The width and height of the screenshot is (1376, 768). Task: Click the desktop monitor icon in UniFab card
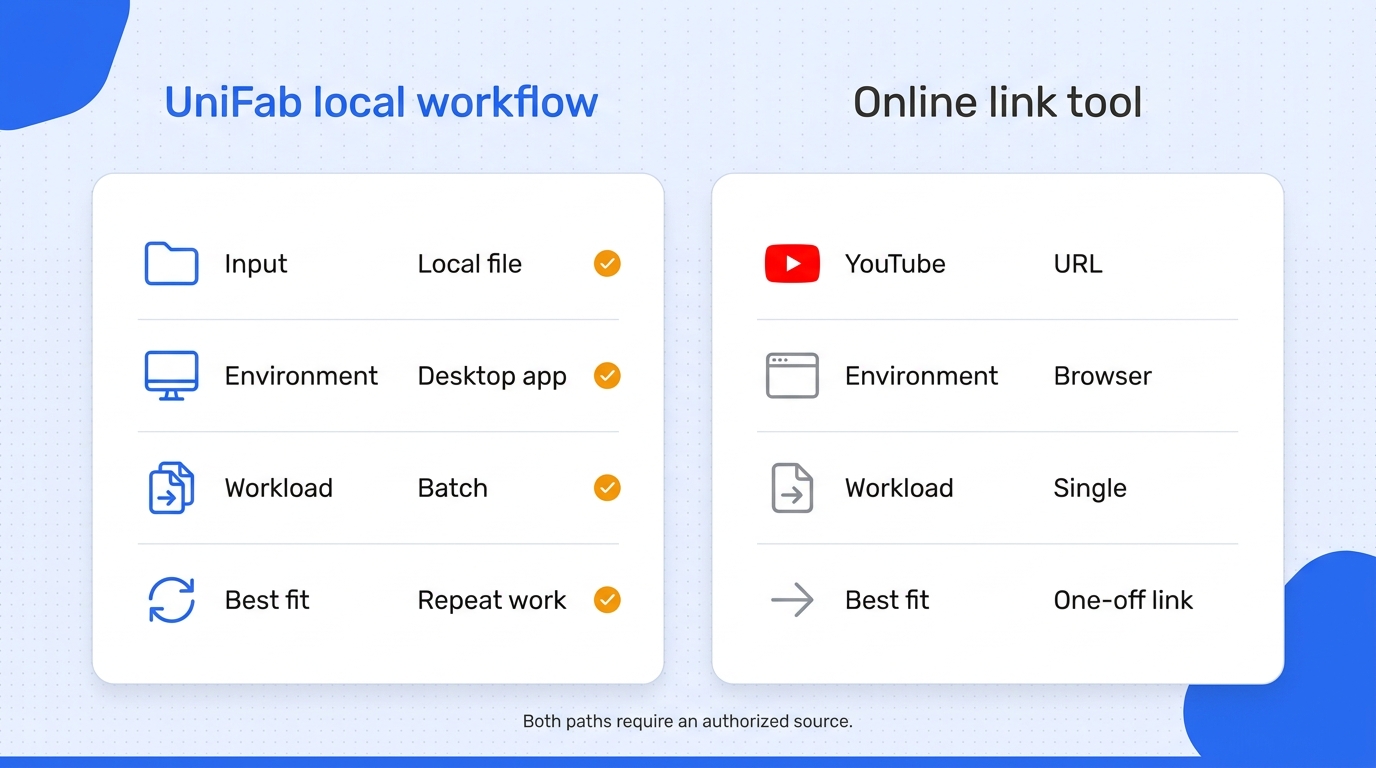[x=171, y=376]
